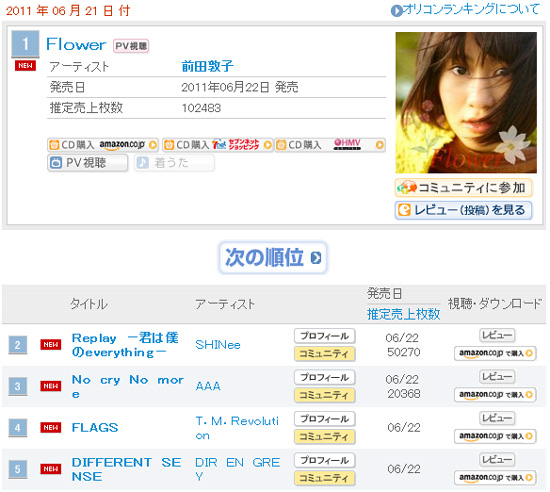Click NEW badge in FLAGS row
This screenshot has height=492, width=550.
click(x=51, y=427)
